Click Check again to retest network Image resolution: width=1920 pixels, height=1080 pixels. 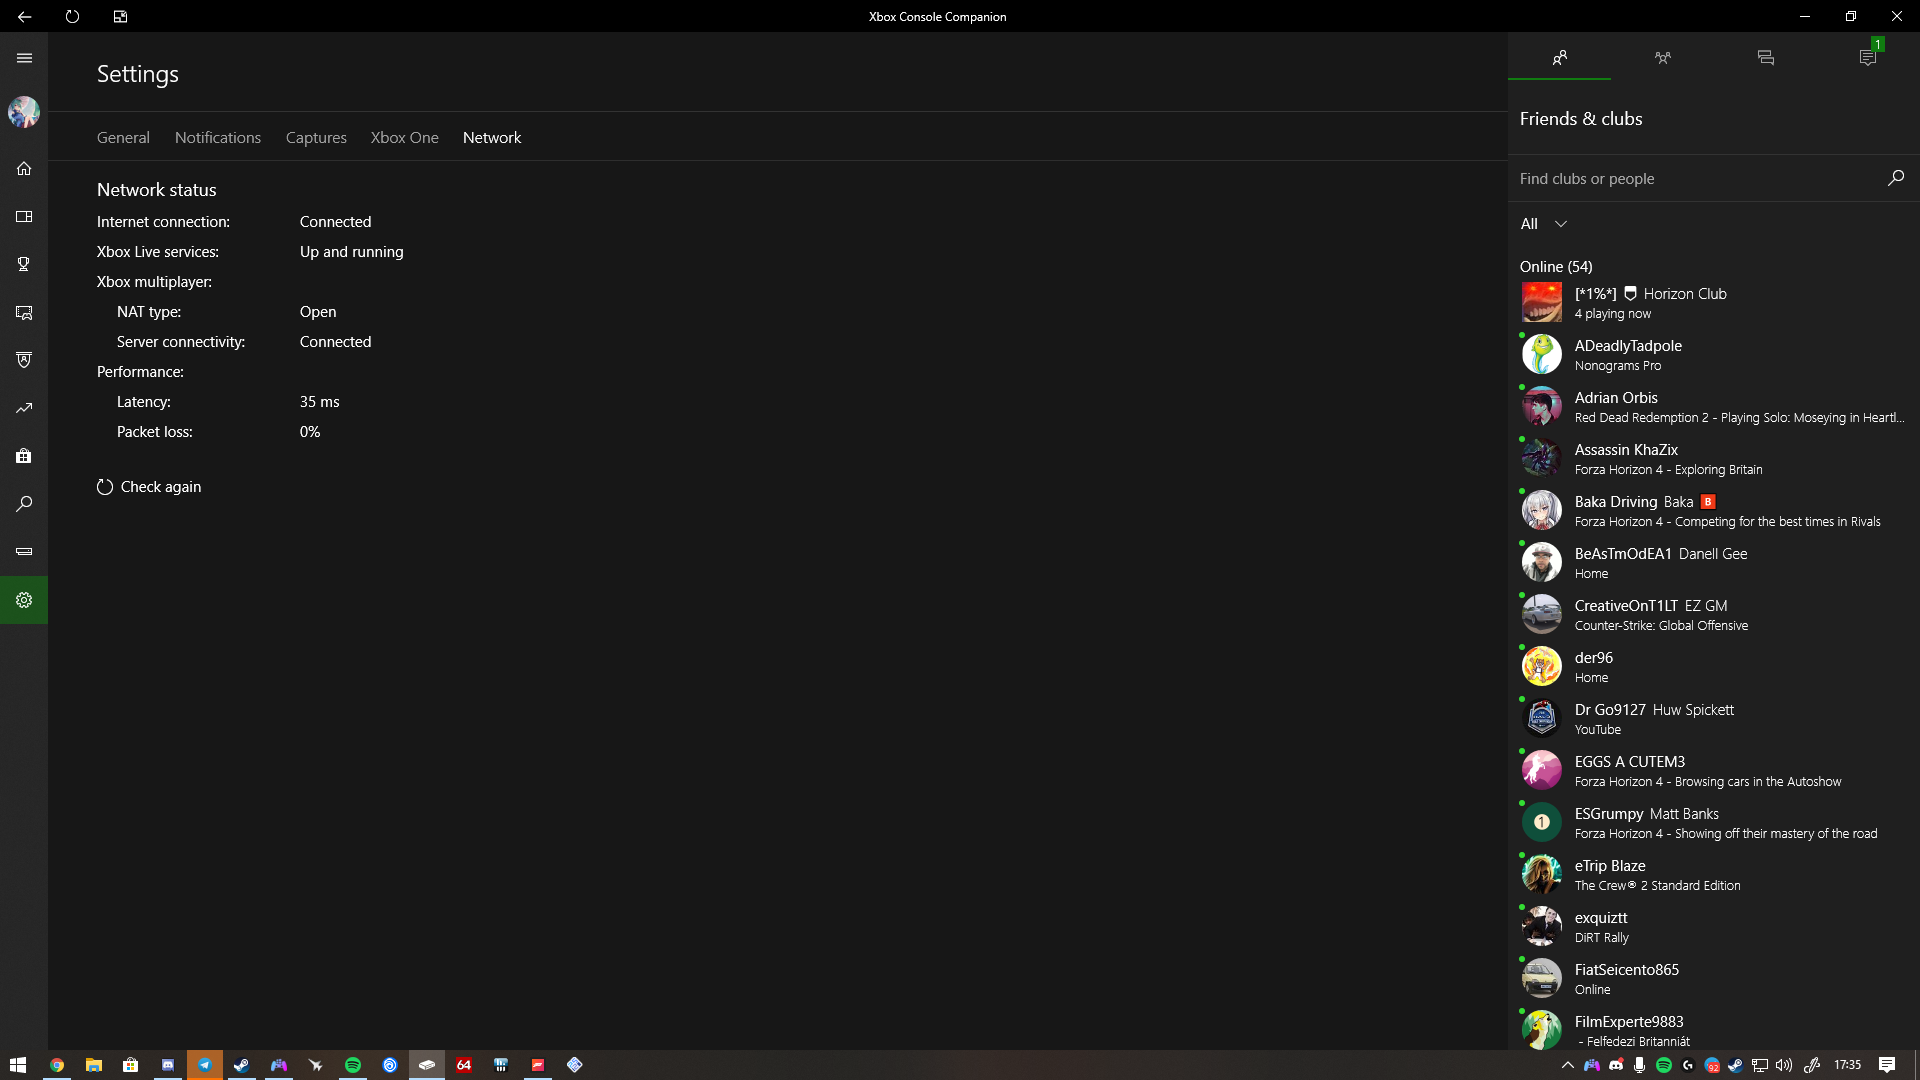click(x=149, y=487)
